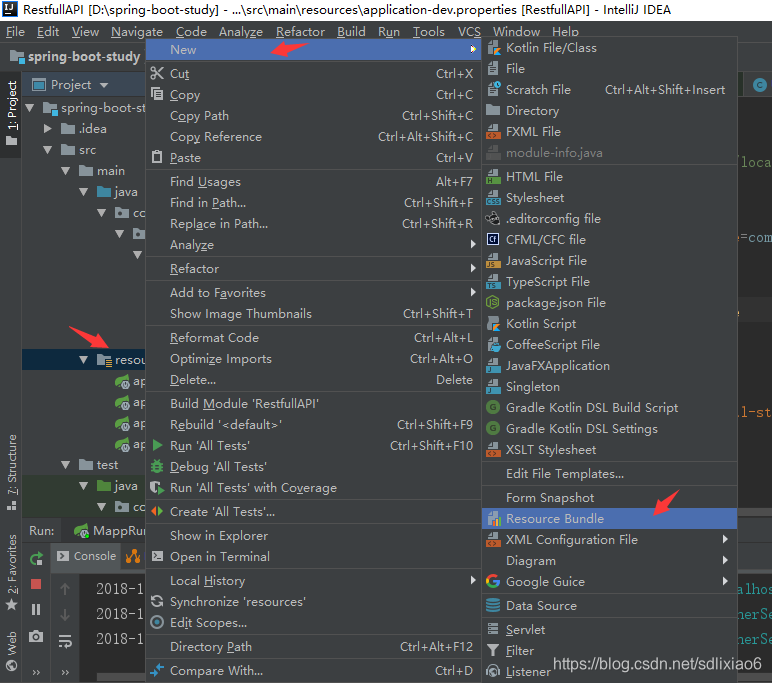Collapse the main folder arrow
772x683 pixels.
point(66,171)
